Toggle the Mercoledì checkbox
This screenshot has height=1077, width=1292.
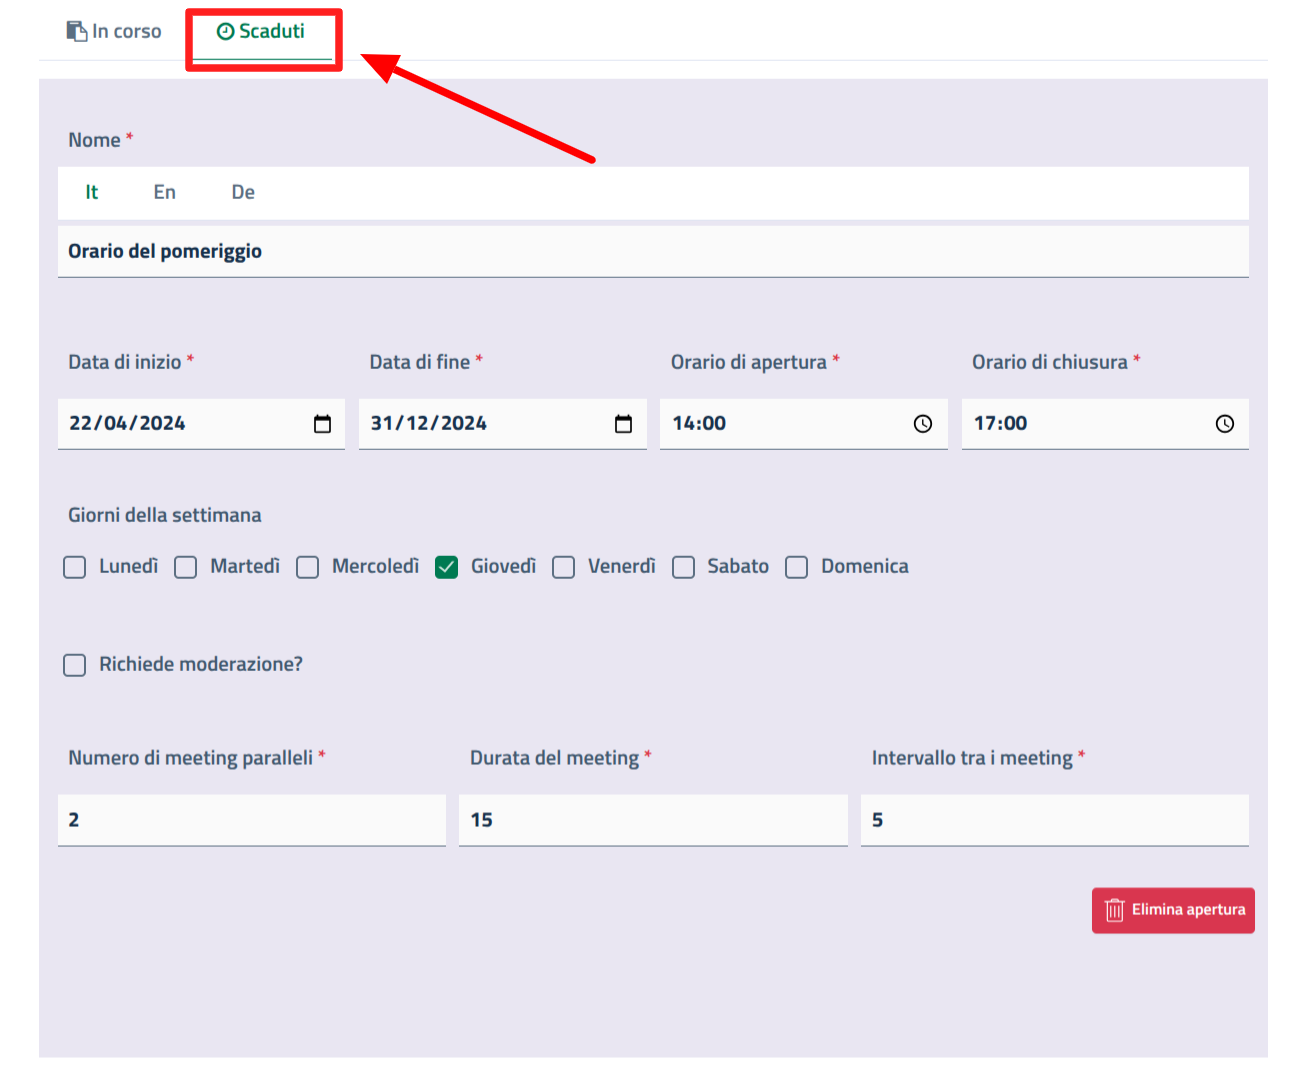308,567
